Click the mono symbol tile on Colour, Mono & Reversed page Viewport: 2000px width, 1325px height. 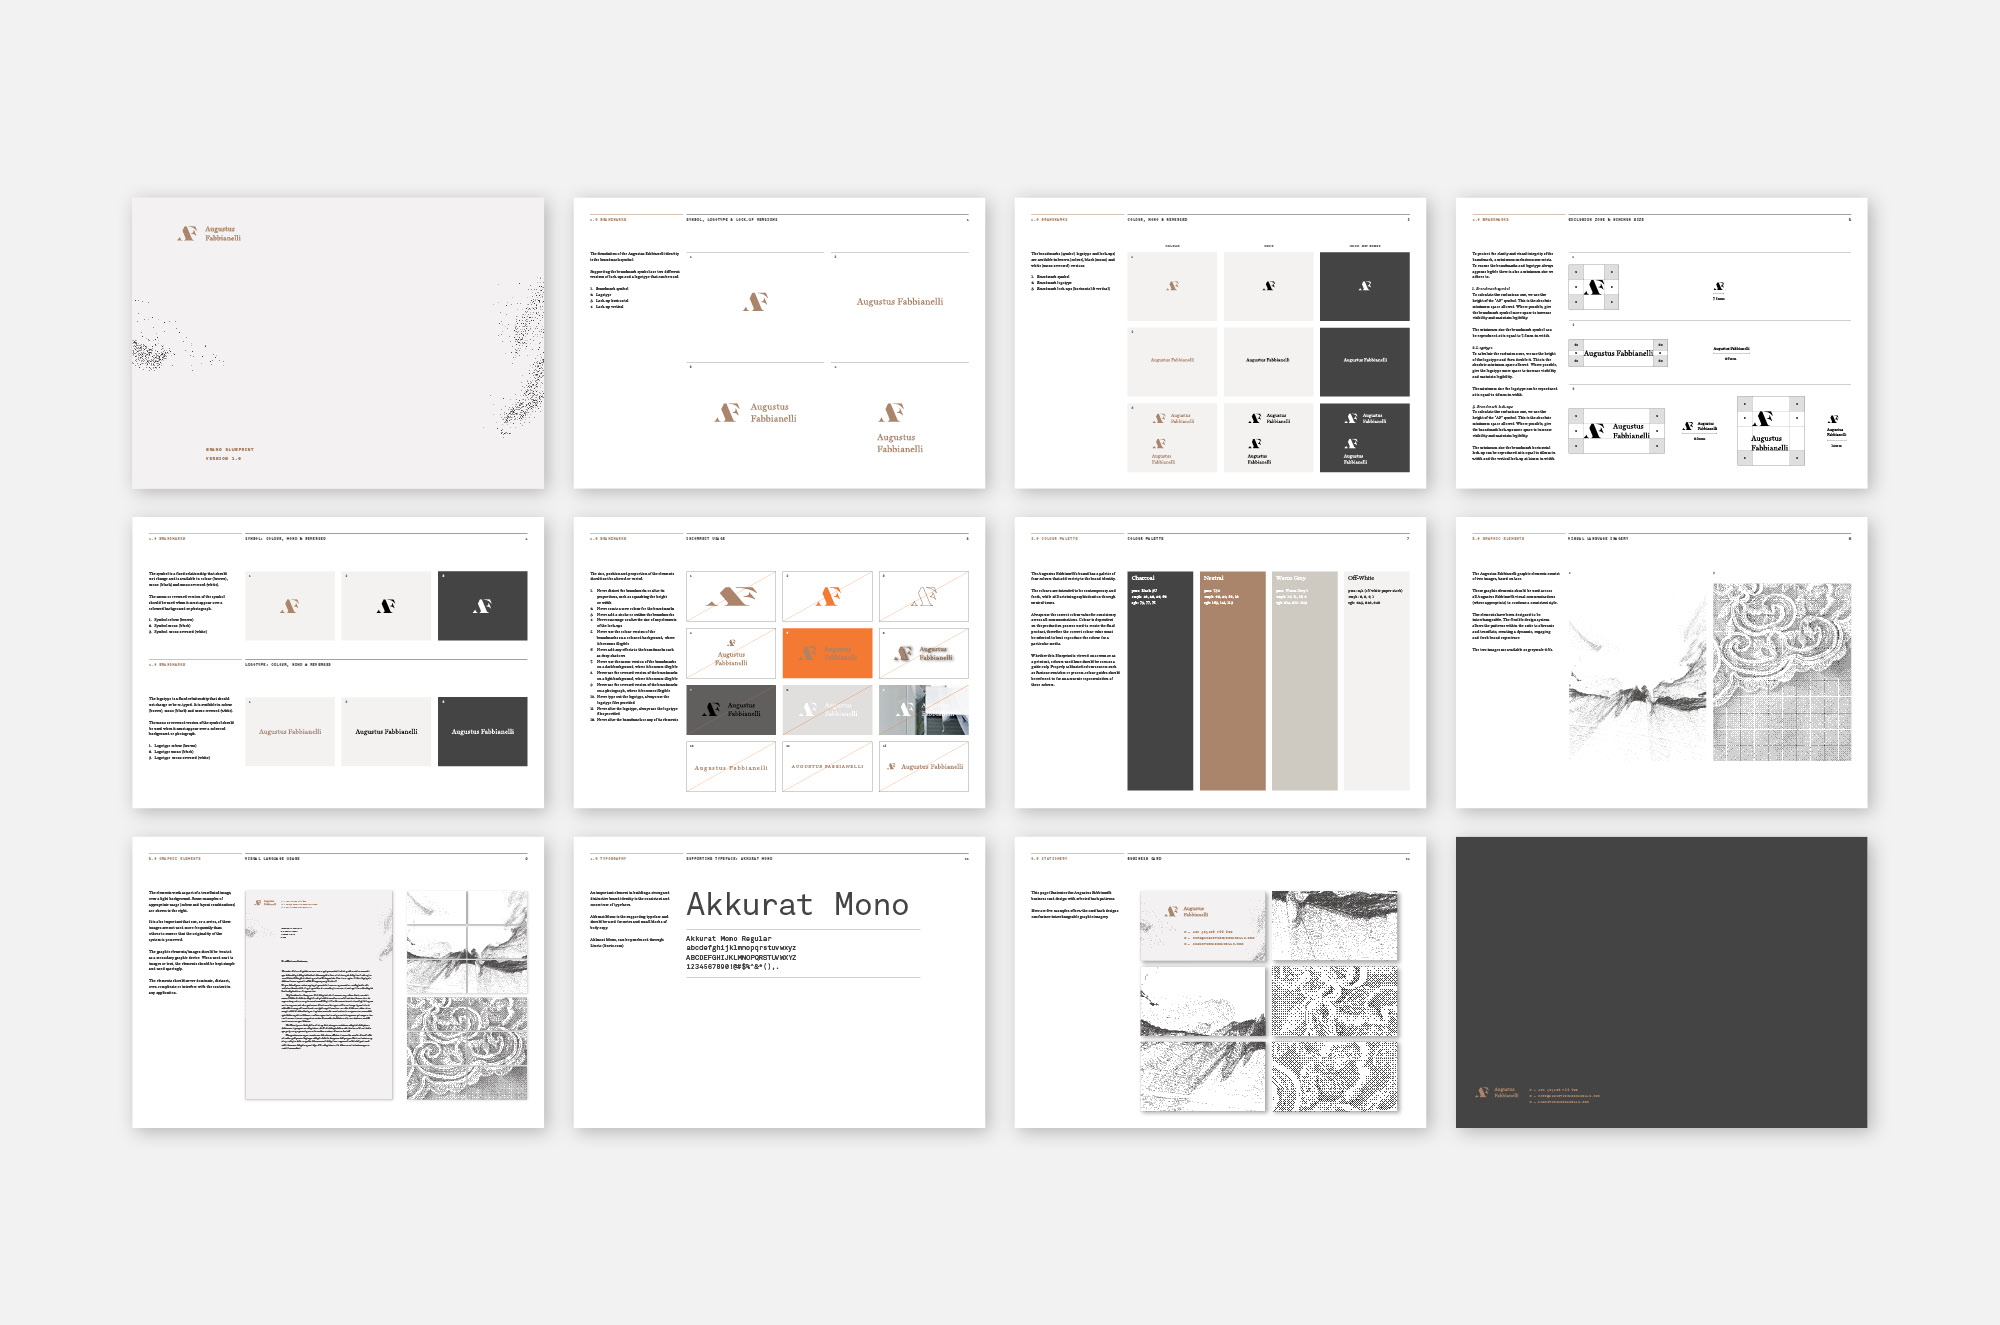1268,286
